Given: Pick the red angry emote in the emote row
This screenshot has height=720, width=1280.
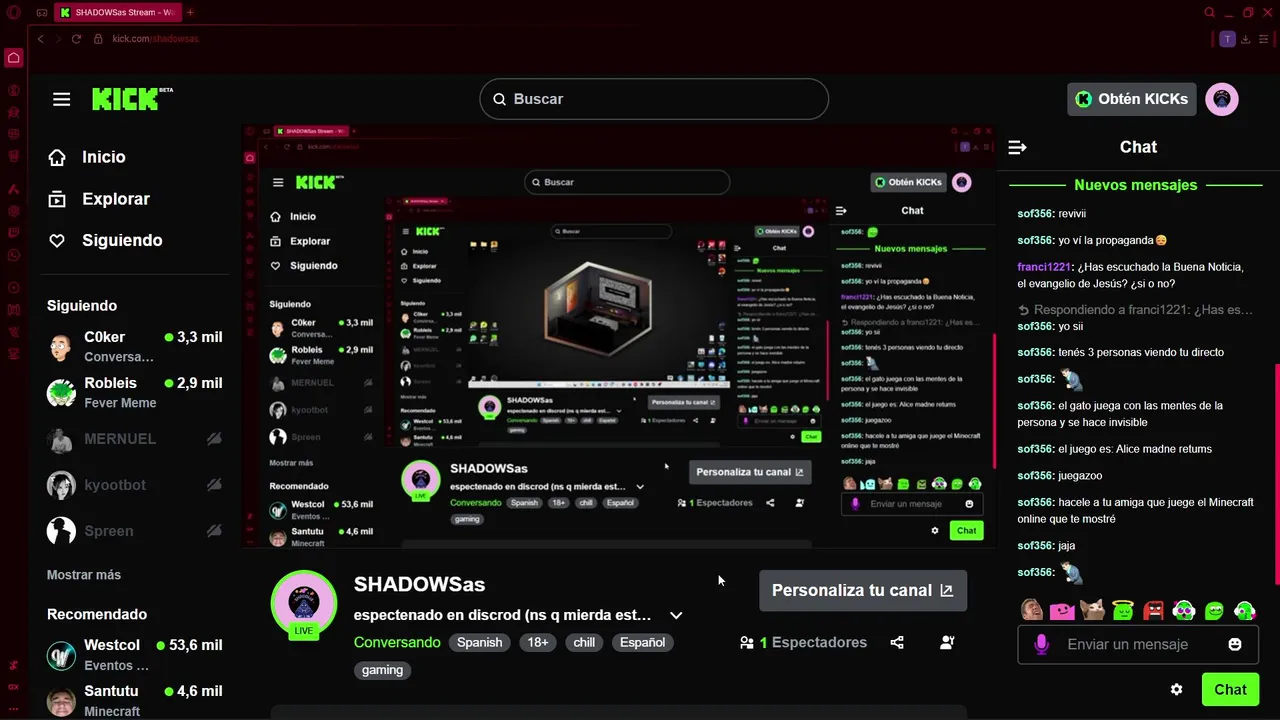Looking at the screenshot, I should point(1153,610).
